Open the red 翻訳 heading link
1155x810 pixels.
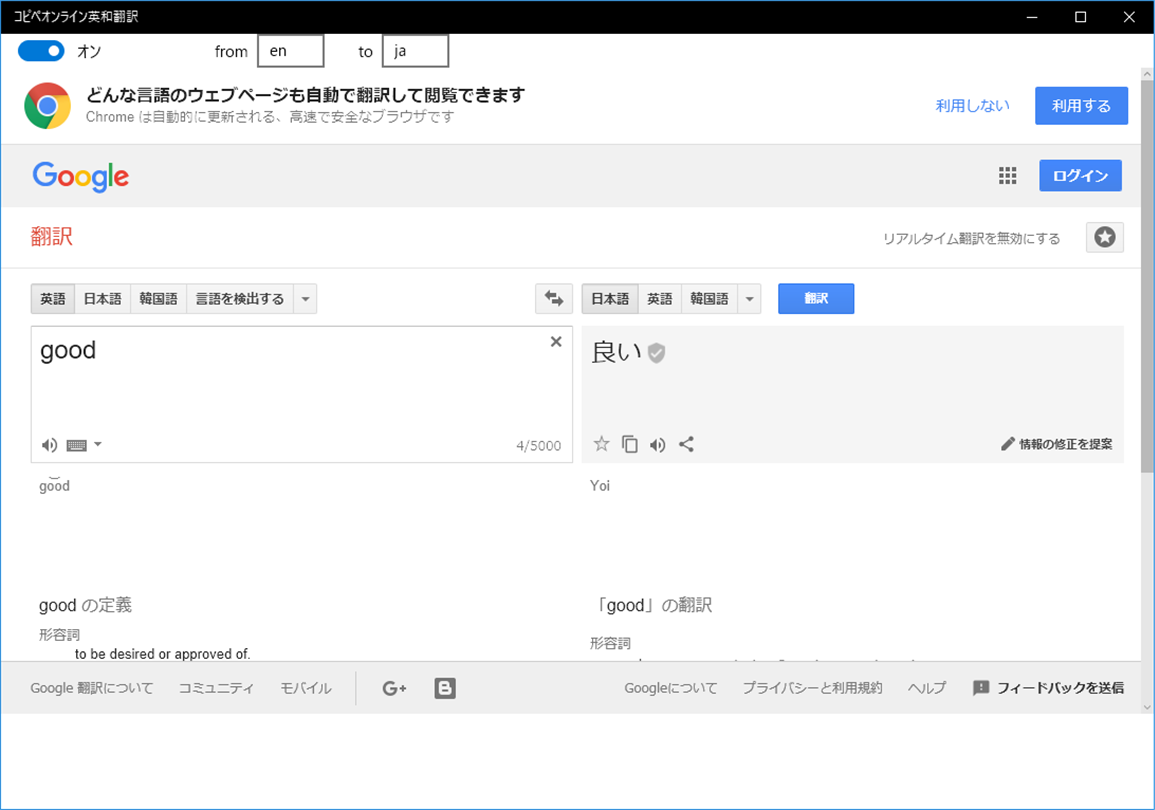click(x=52, y=236)
